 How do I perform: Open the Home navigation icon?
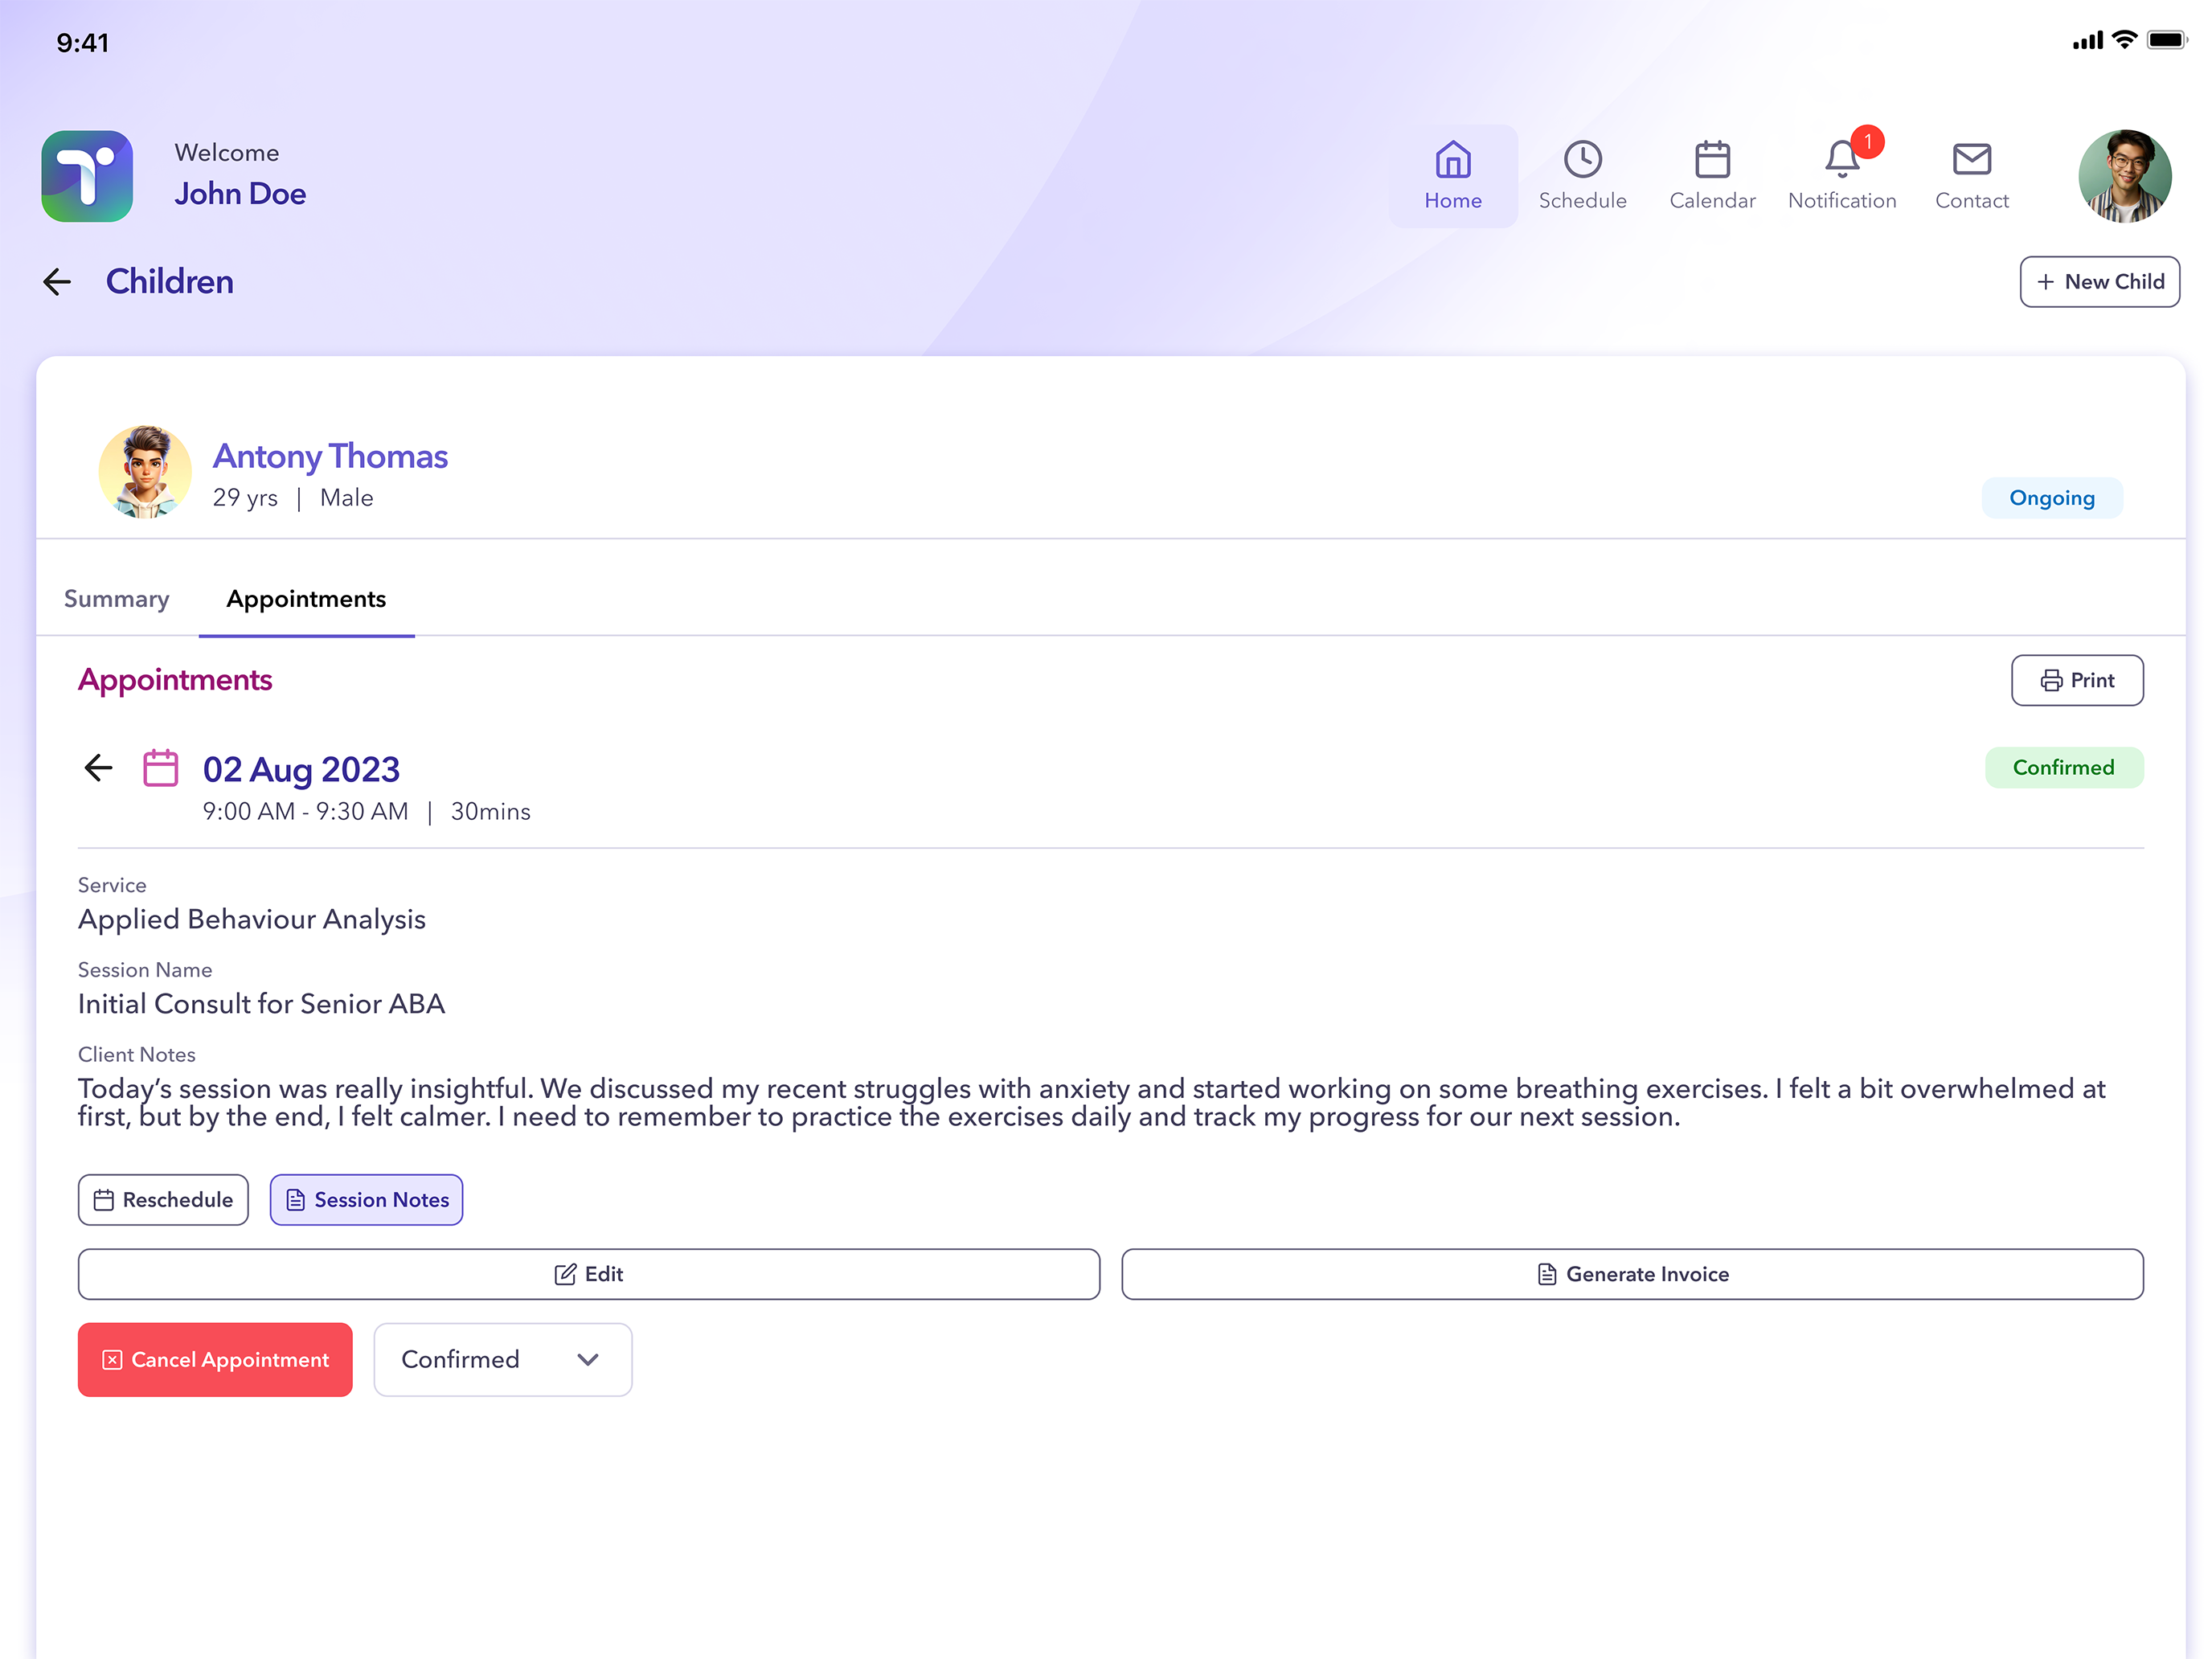[1452, 160]
